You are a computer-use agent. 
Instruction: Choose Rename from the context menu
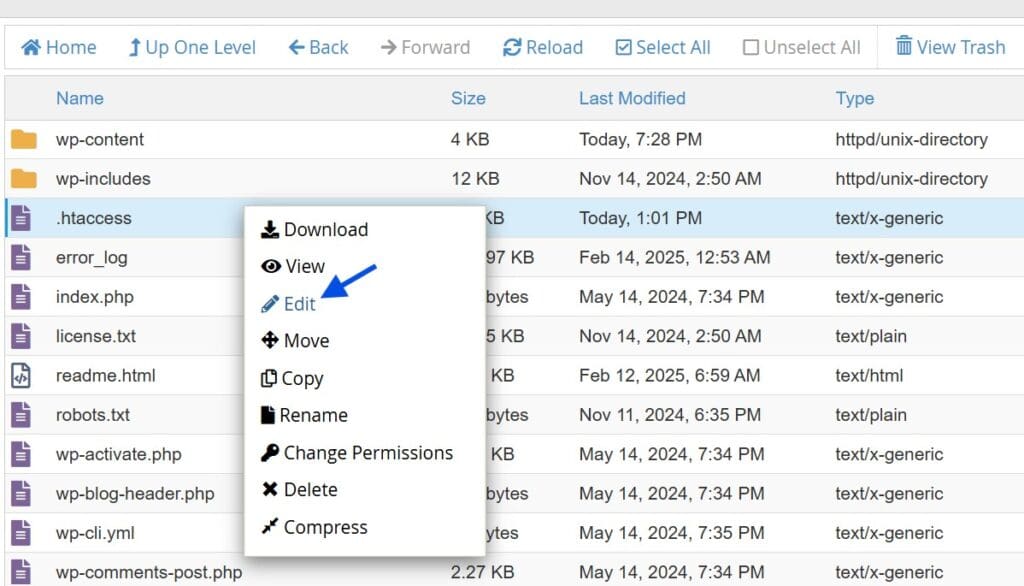coord(304,415)
